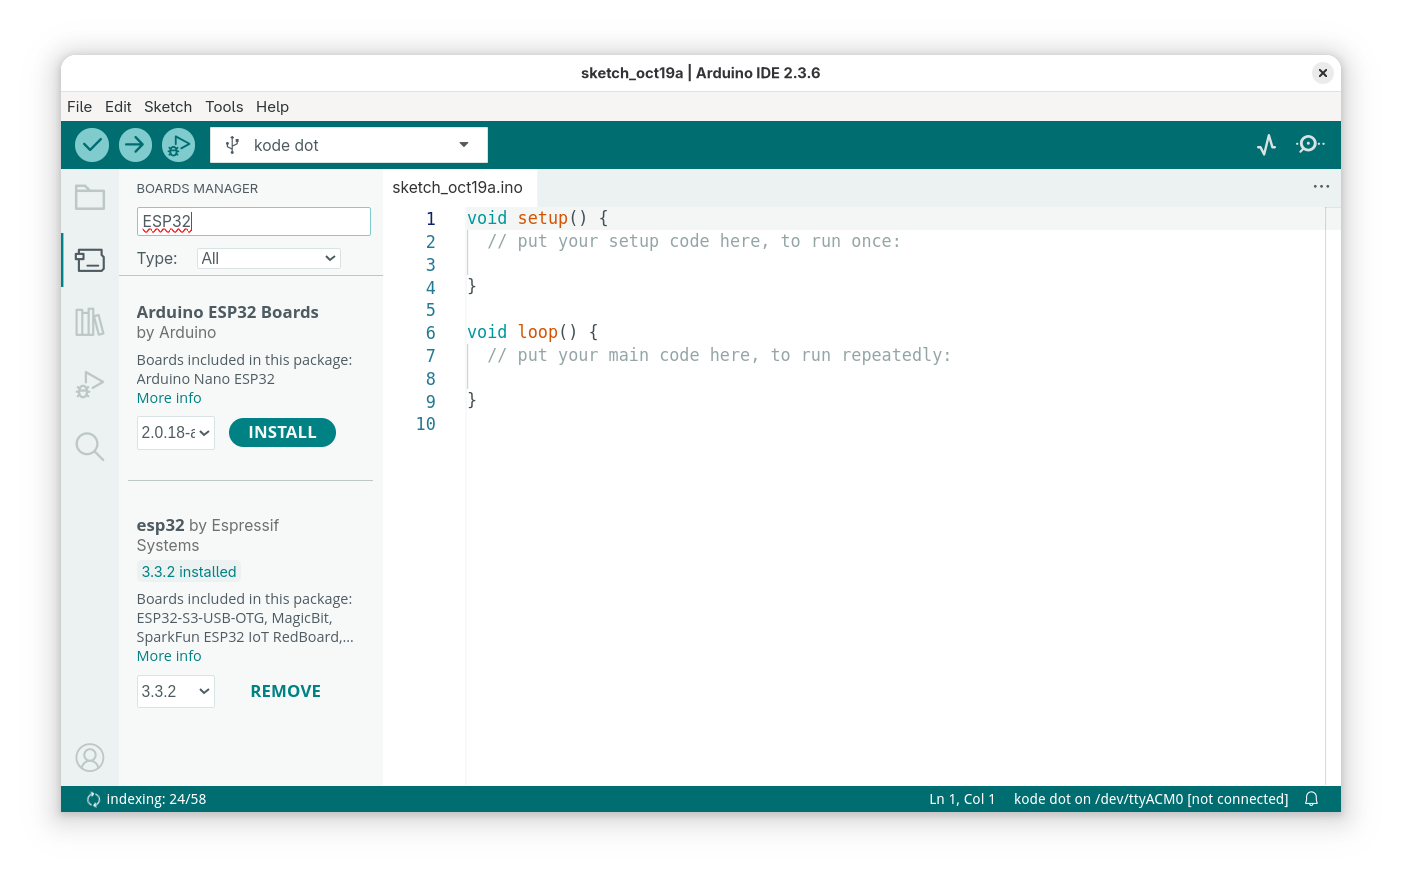Click the Upload arrow button
This screenshot has width=1402, height=879.
click(x=135, y=145)
